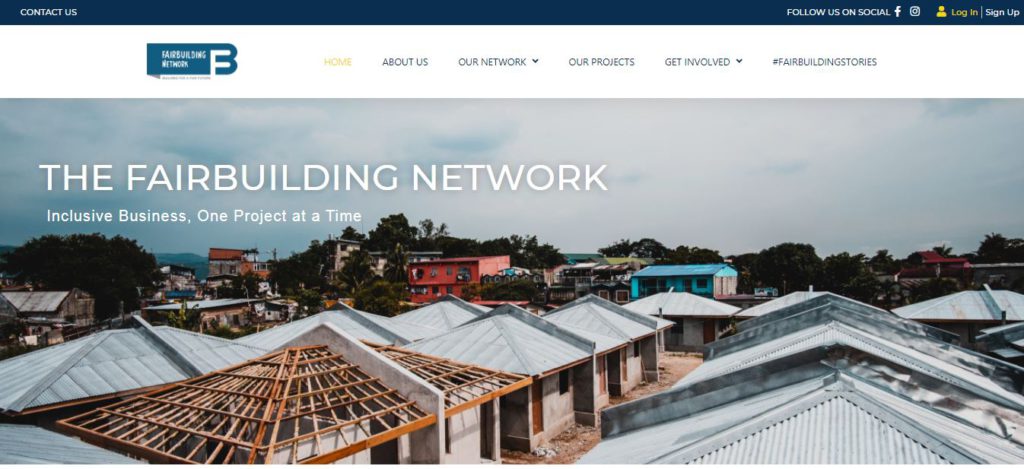Open the About Us page
1024x469 pixels.
point(405,62)
